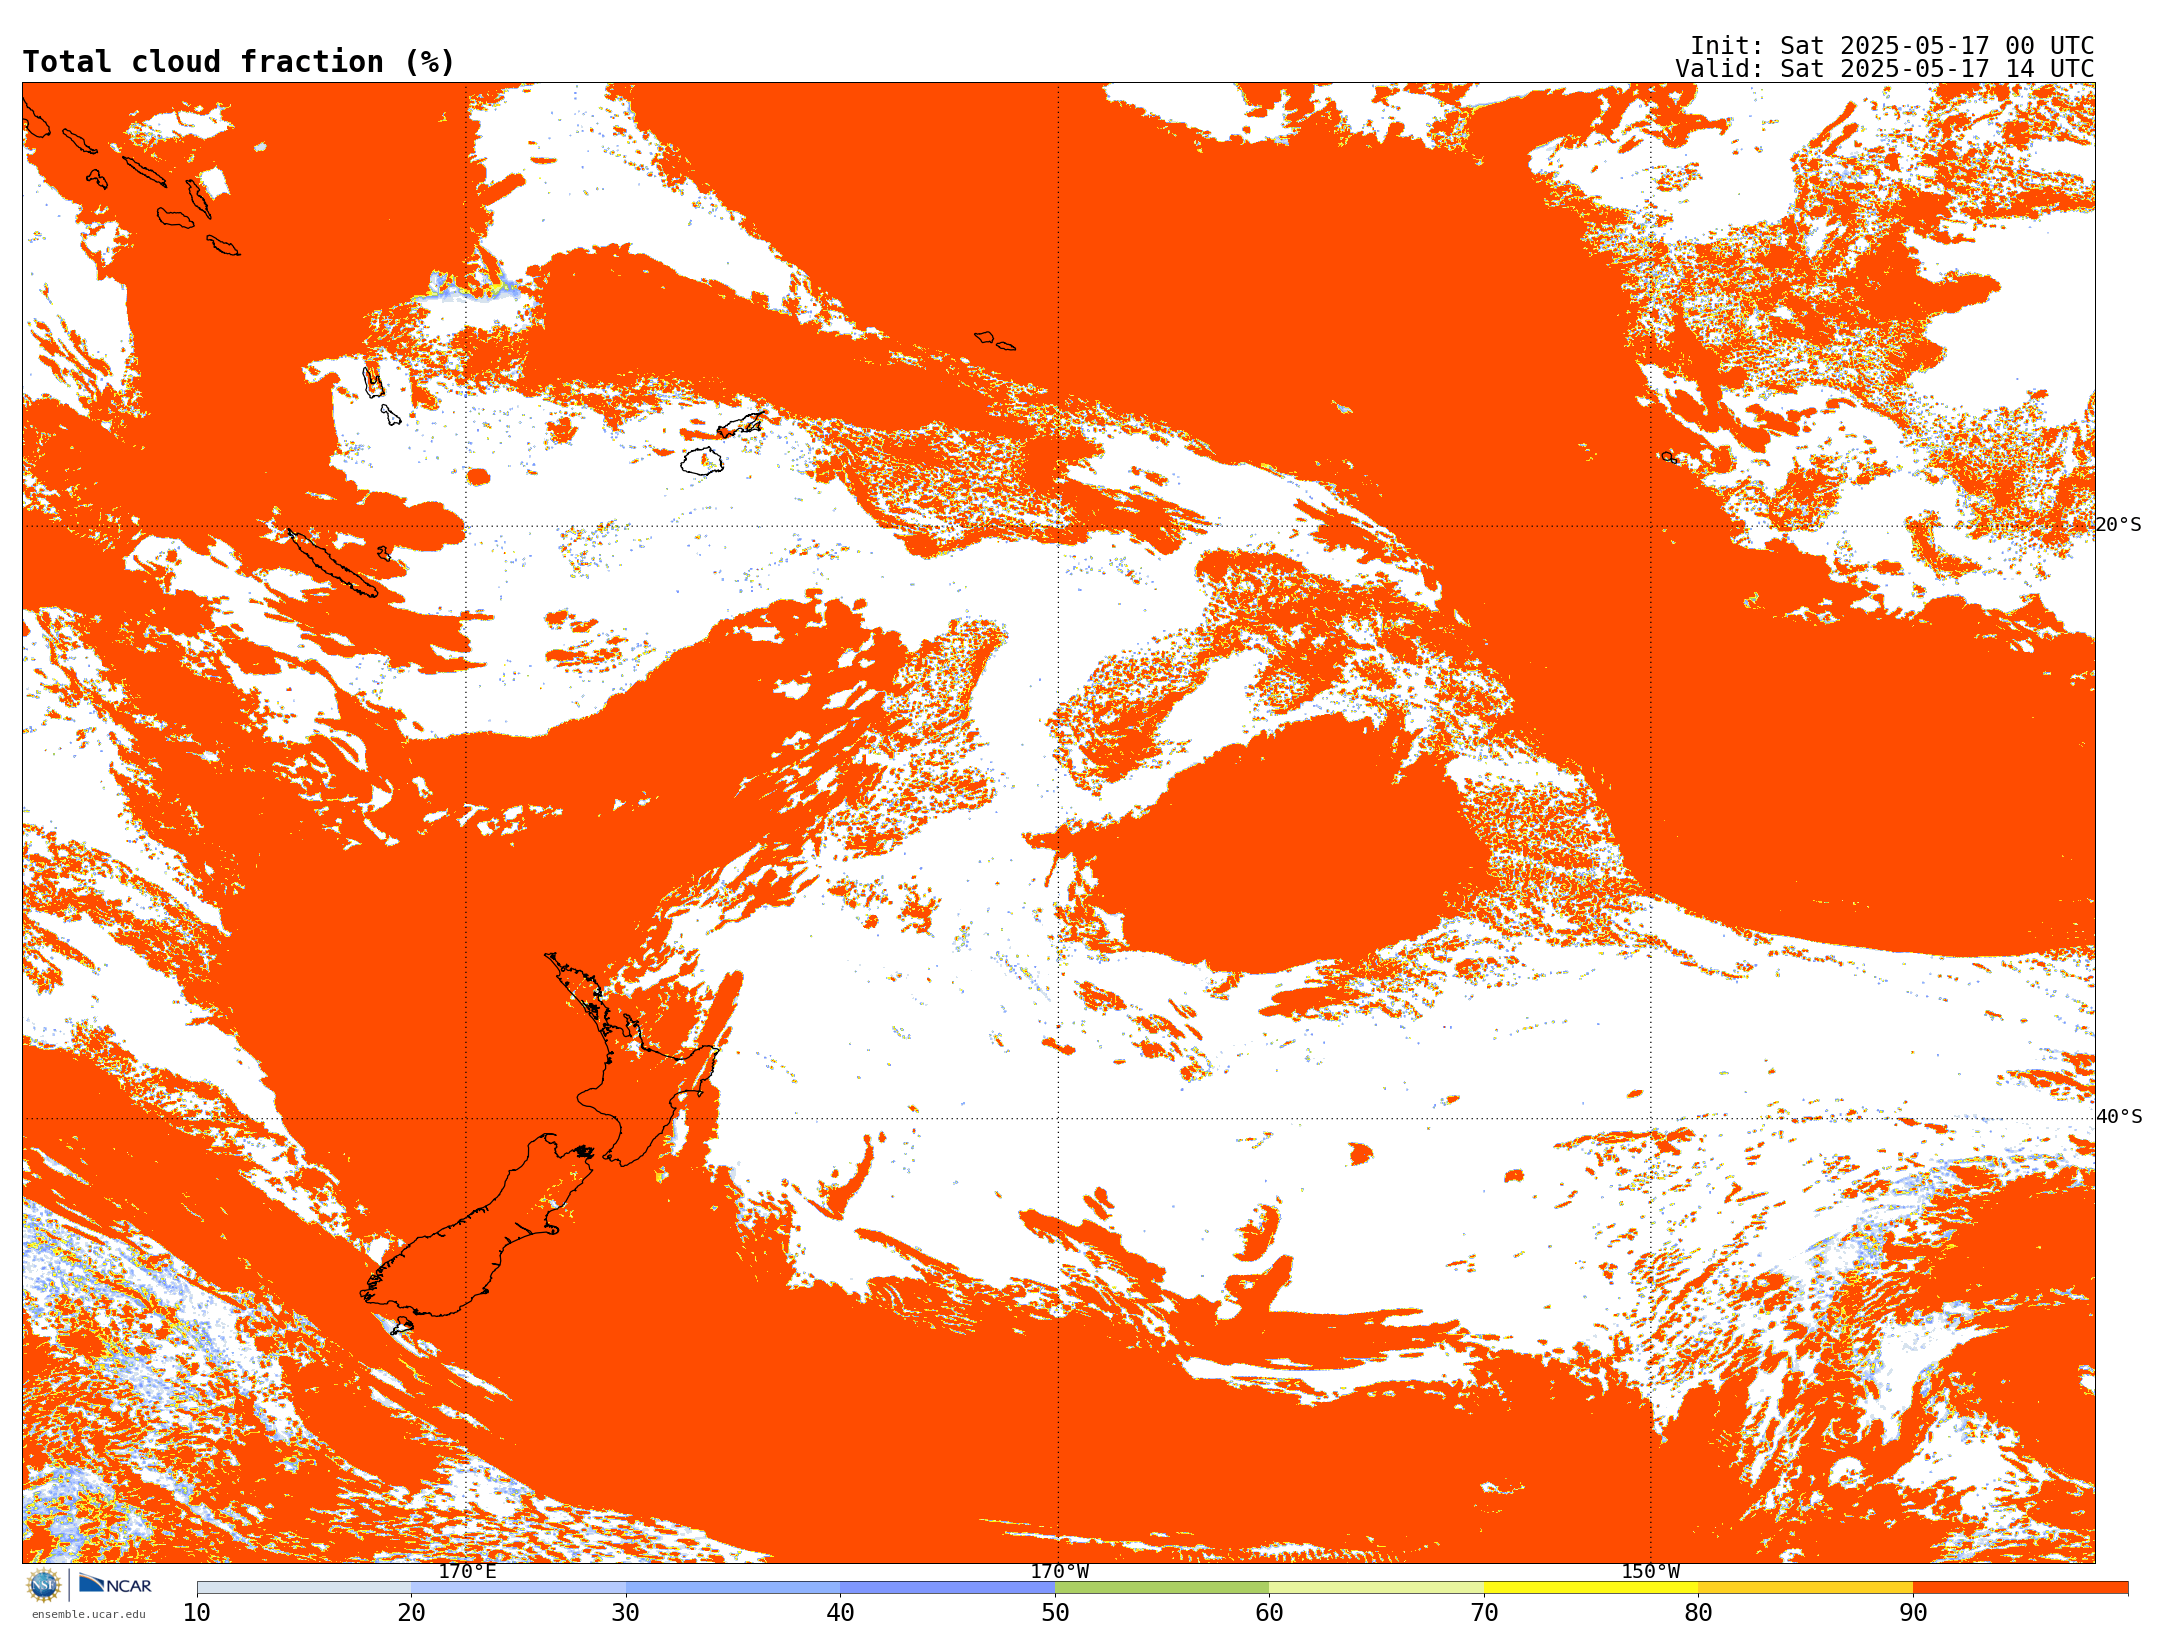This screenshot has width=2160, height=1626.
Task: Click the NCAR logo
Action: (115, 1584)
